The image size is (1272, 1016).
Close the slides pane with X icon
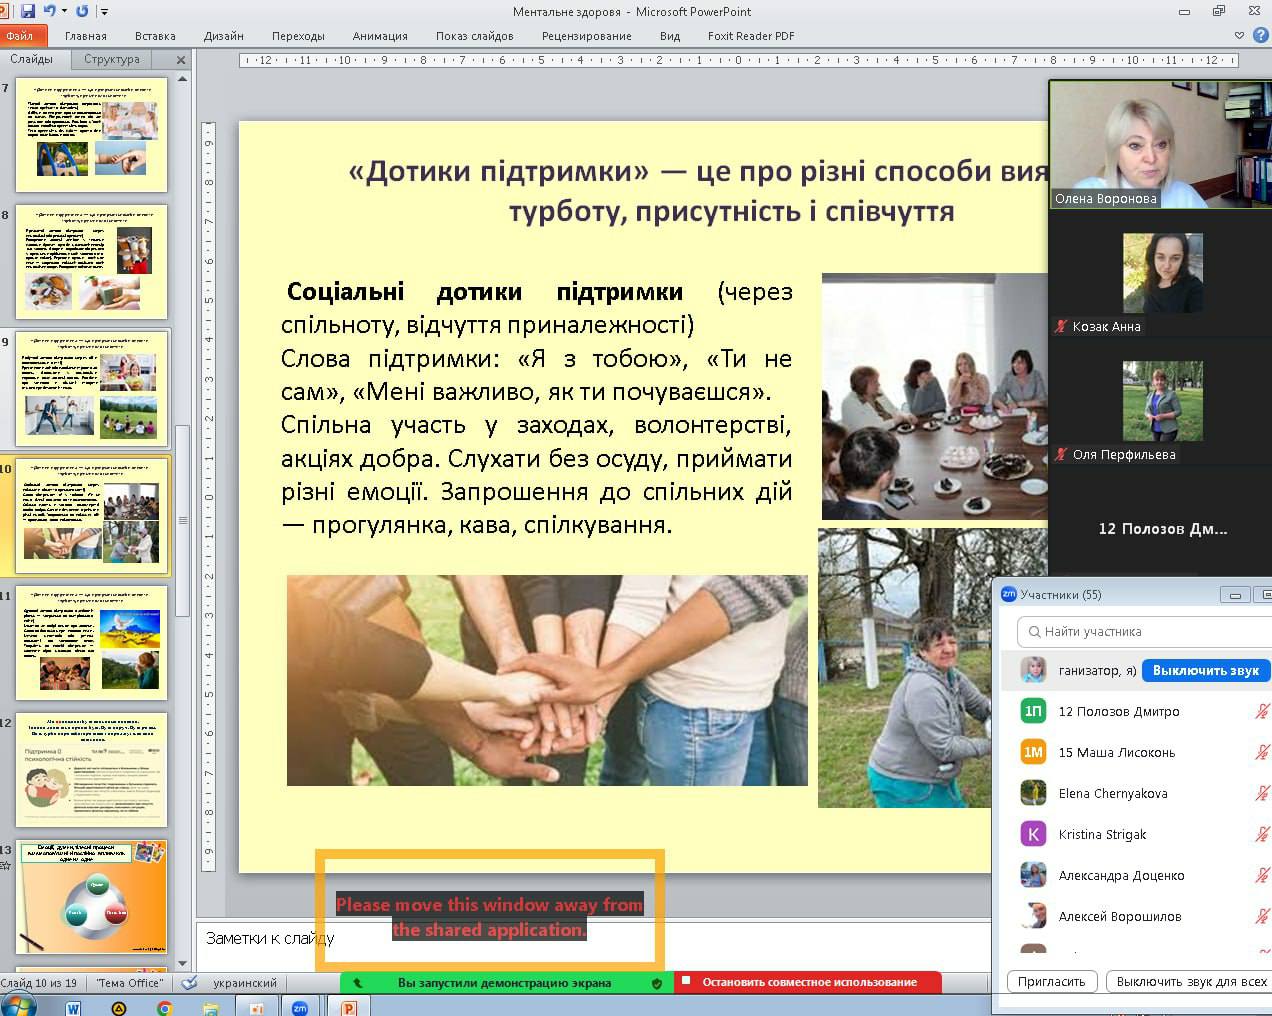pyautogui.click(x=181, y=60)
